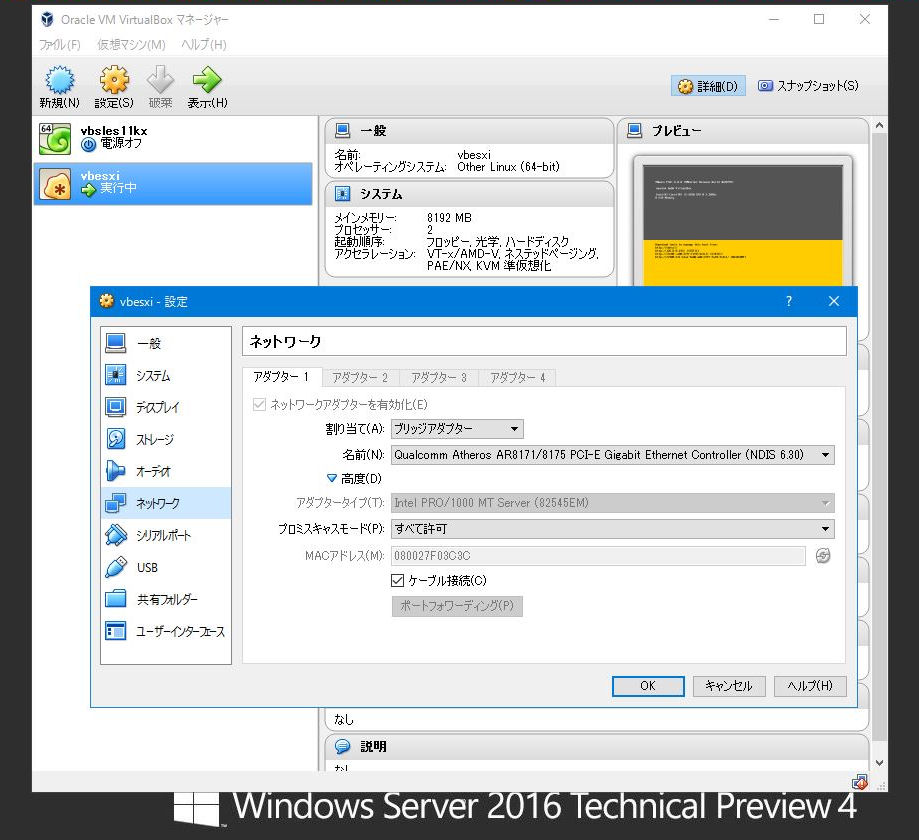This screenshot has width=919, height=840.
Task: Click the 一般 section header in details pane
Action: 469,131
